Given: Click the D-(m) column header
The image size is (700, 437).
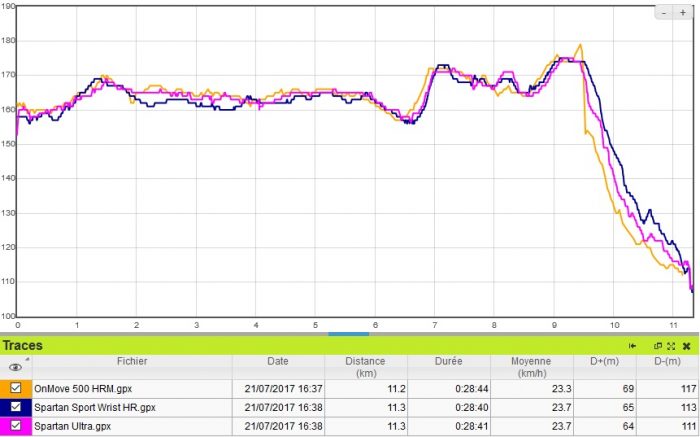Looking at the screenshot, I should pos(667,361).
